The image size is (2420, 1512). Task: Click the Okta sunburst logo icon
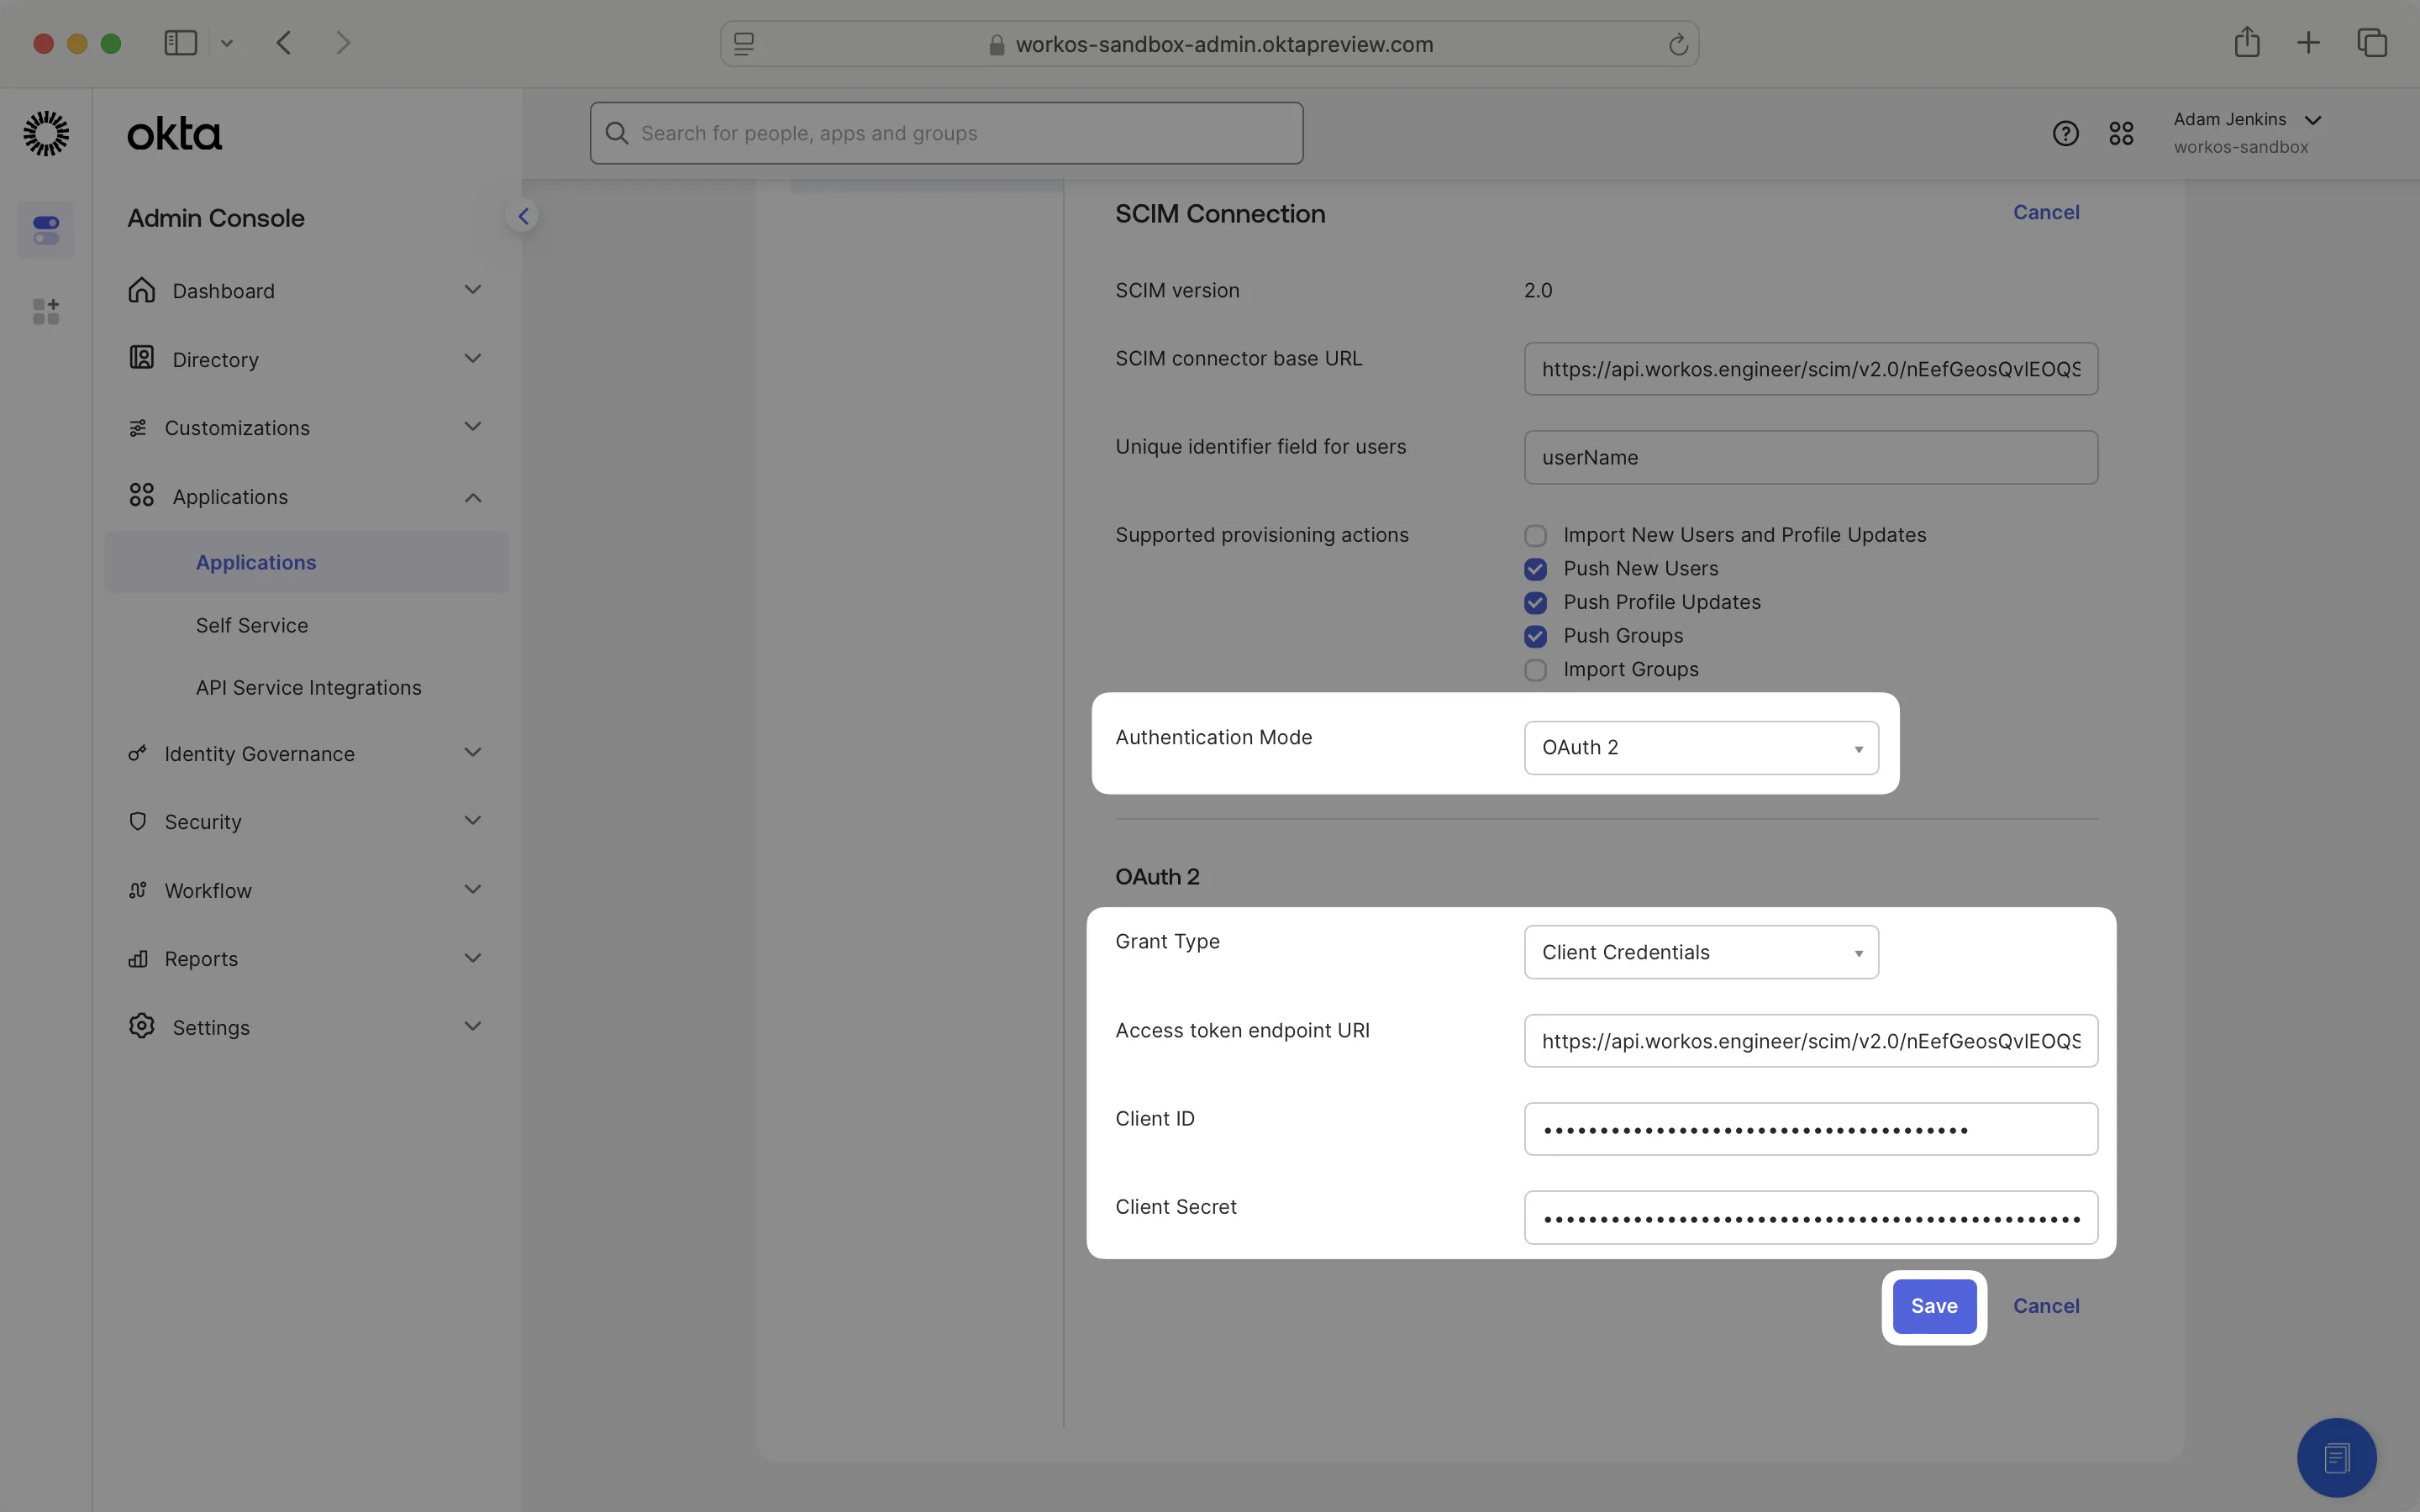pos(46,133)
